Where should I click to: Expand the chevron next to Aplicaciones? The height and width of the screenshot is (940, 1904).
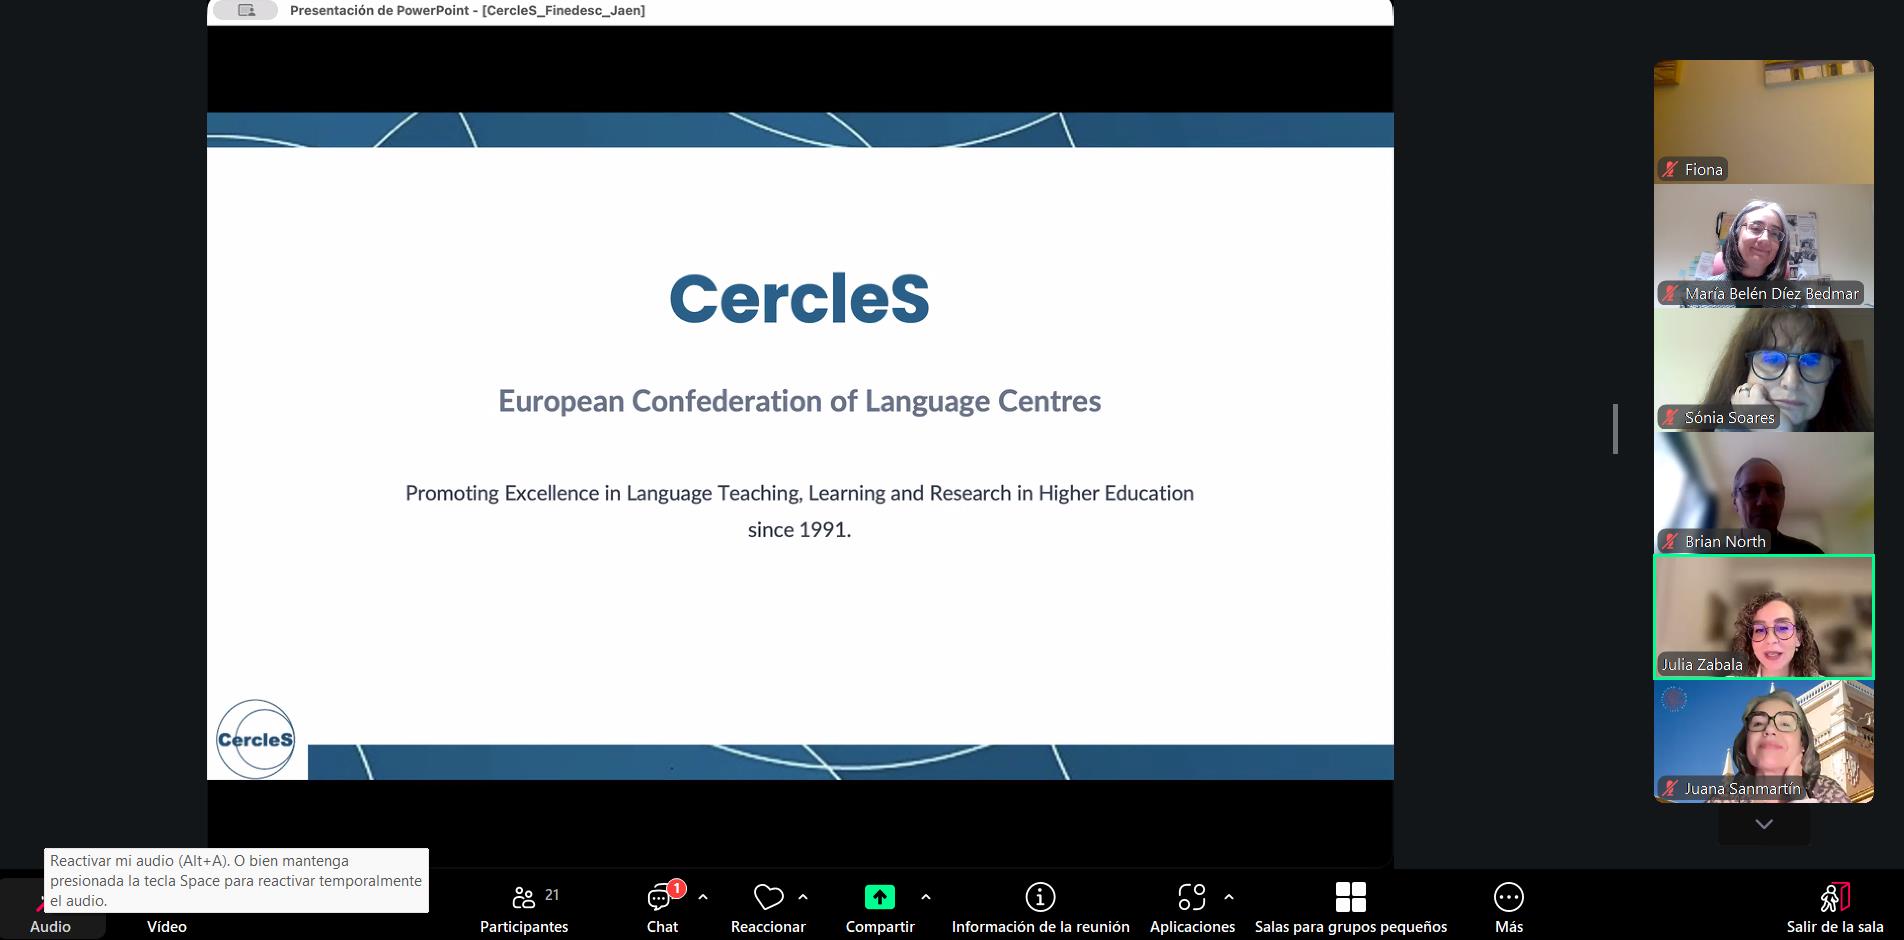coord(1229,897)
